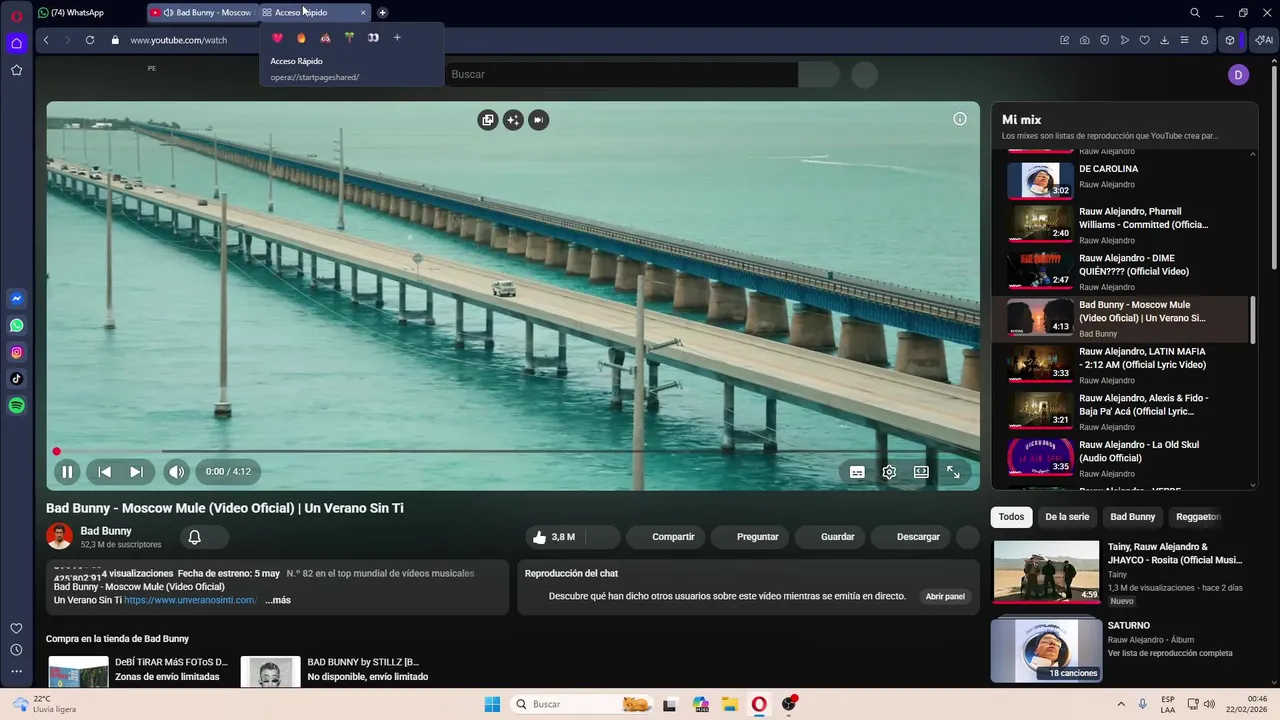
Task: Focus YouTube Buscar search field
Action: click(620, 74)
